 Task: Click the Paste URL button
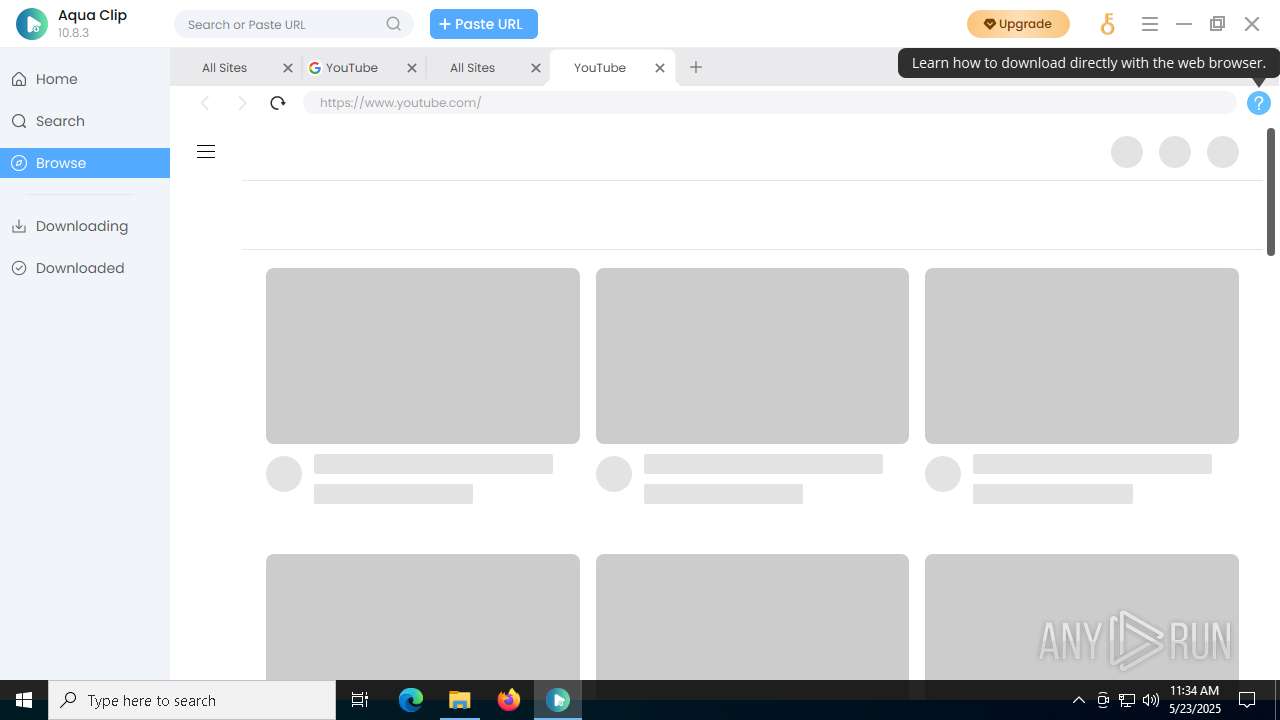(x=484, y=24)
